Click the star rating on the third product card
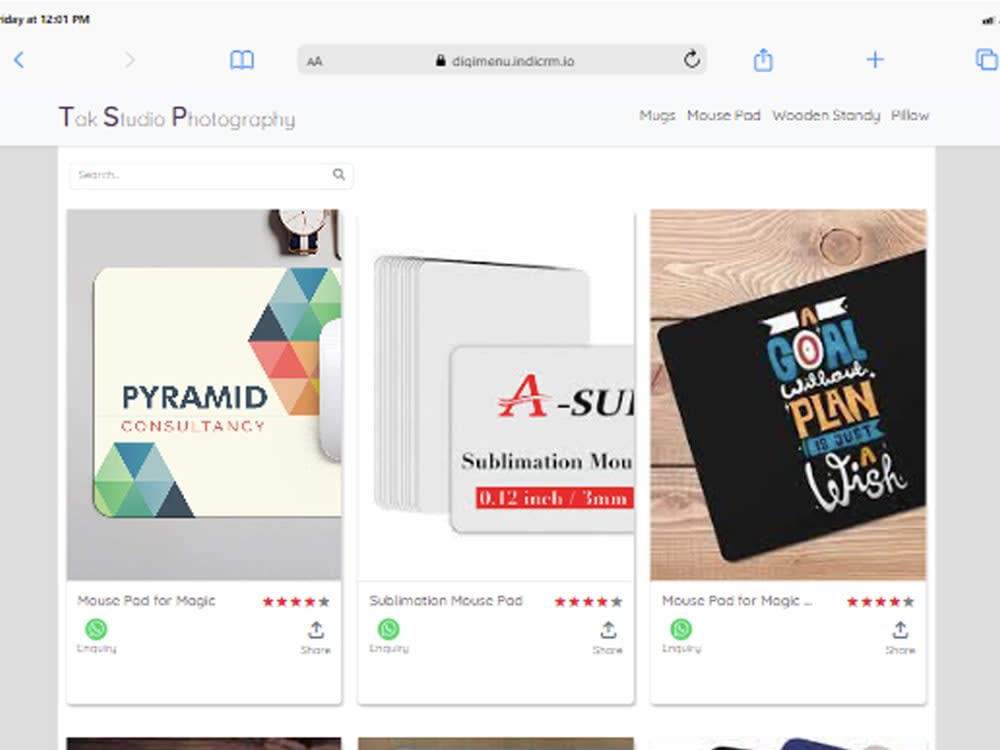Screen dimensions: 1000x750 coord(880,601)
